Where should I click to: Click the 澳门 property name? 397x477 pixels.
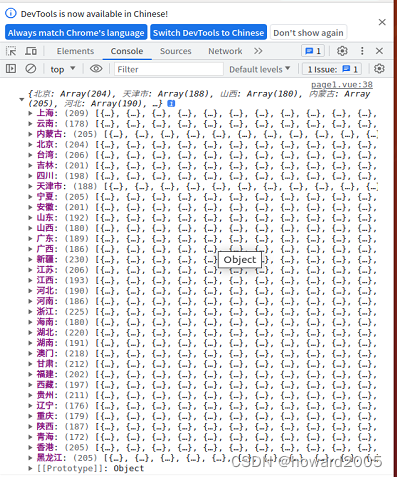pyautogui.click(x=45, y=354)
